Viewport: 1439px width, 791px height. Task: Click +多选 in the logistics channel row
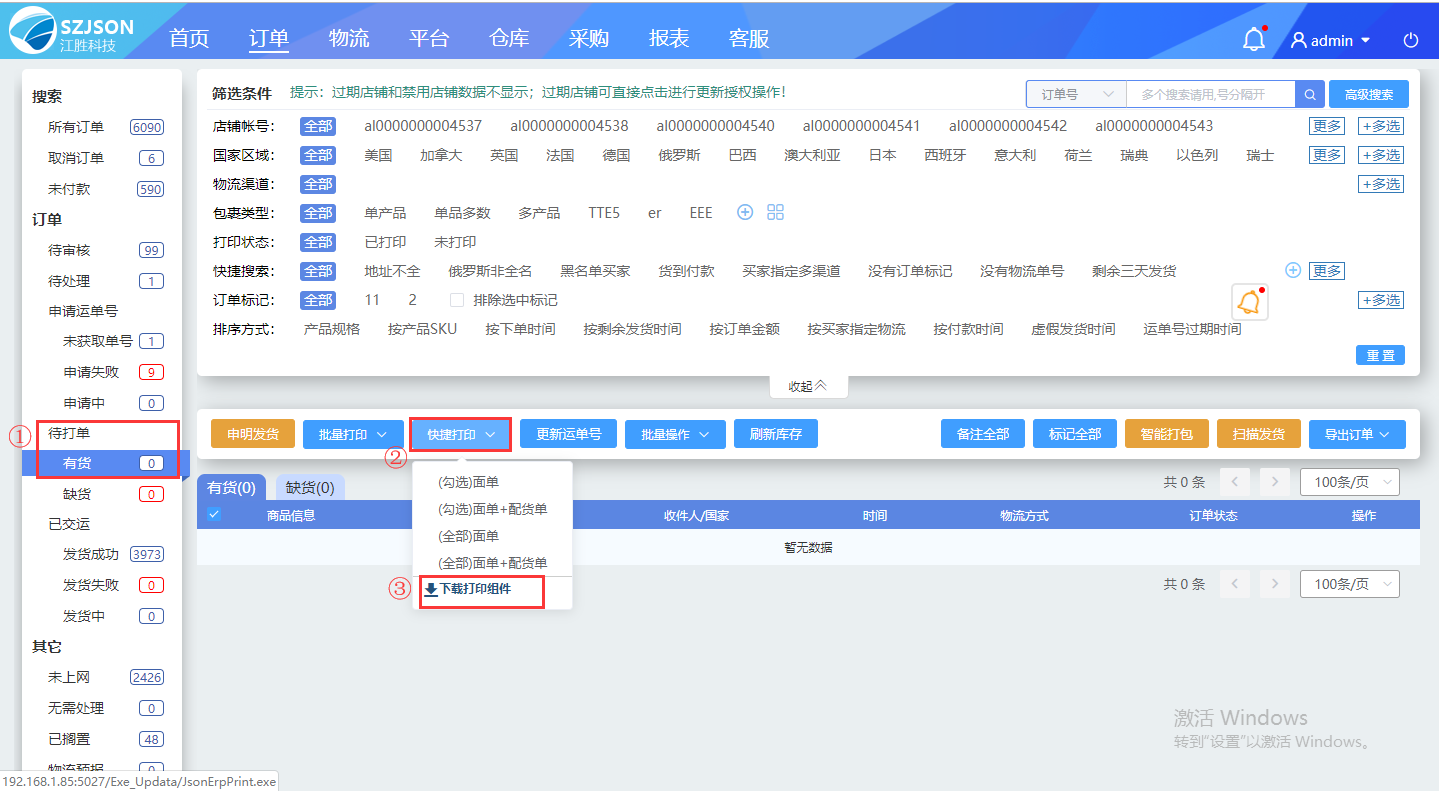pyautogui.click(x=1380, y=184)
